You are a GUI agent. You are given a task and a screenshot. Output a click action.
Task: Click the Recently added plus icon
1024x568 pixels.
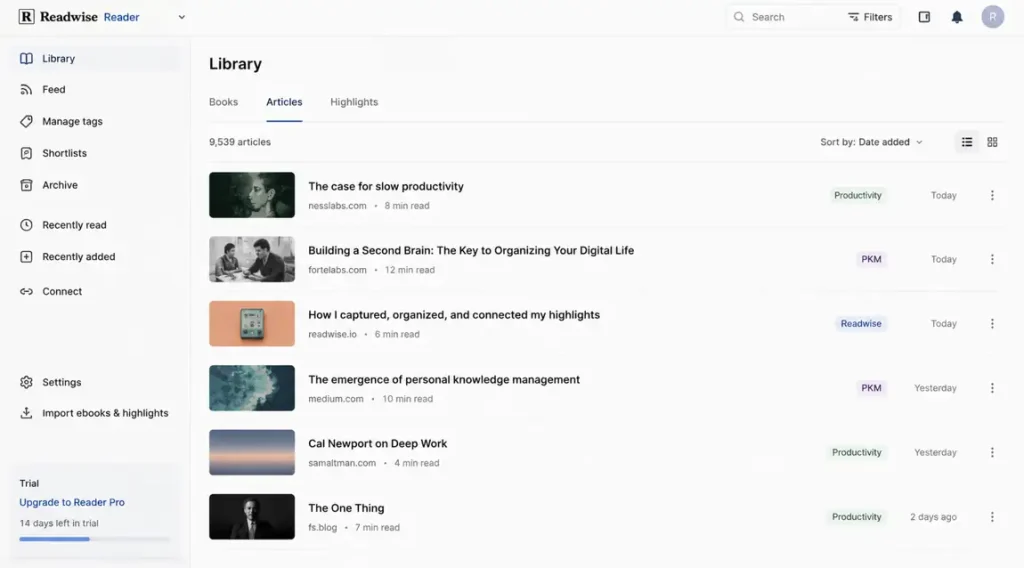(x=26, y=257)
